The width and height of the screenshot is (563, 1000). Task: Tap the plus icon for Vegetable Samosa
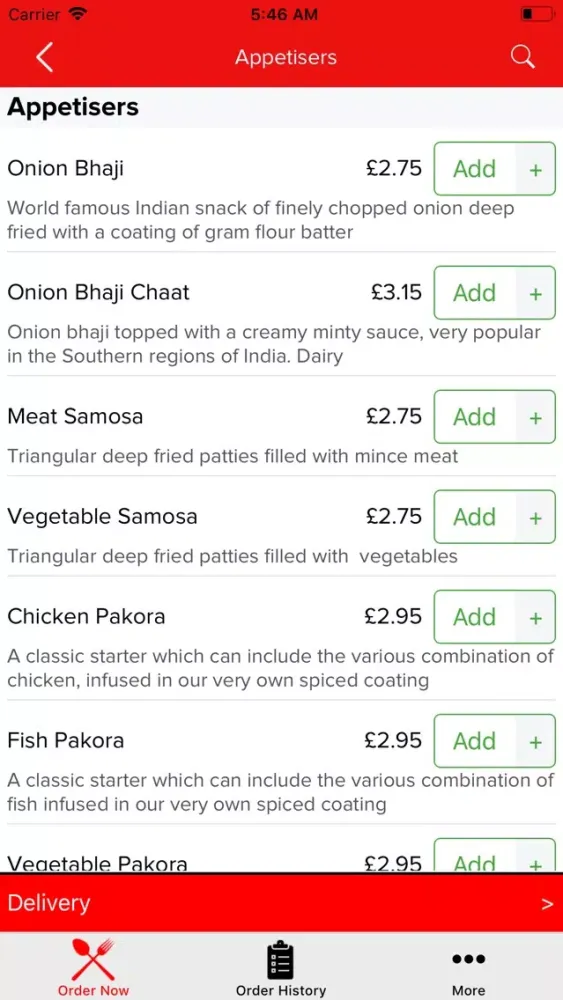[x=536, y=517]
